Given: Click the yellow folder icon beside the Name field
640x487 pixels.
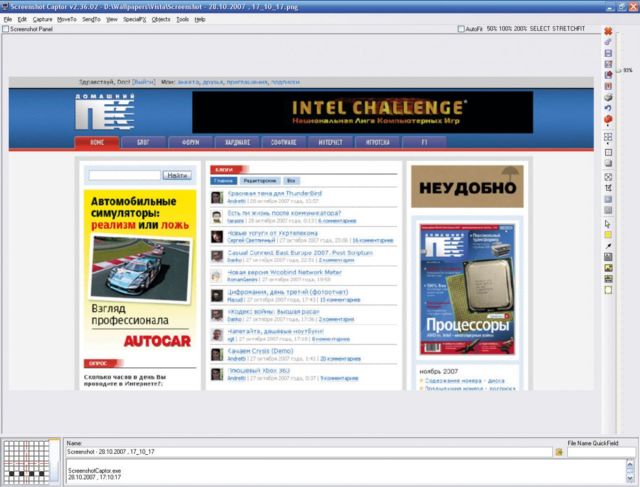Looking at the screenshot, I should [x=559, y=452].
